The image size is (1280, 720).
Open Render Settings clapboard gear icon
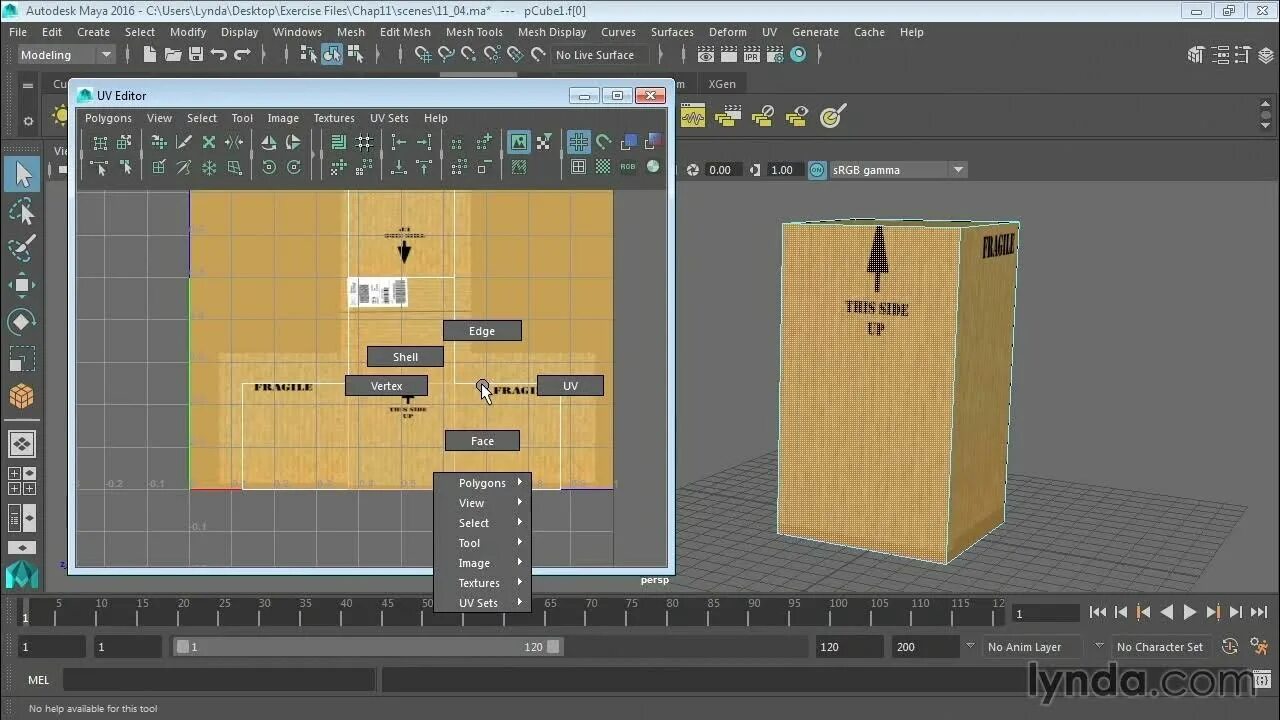point(775,55)
